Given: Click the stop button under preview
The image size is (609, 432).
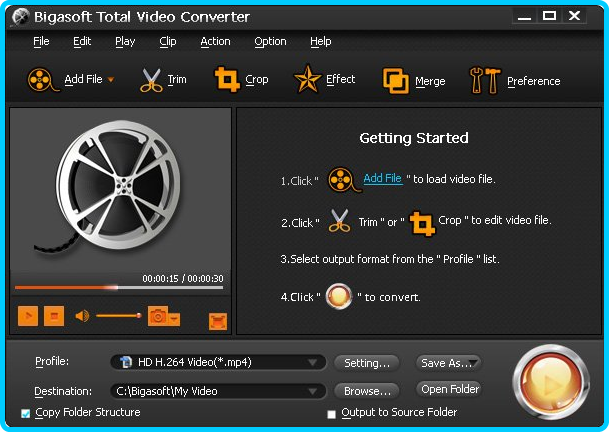Looking at the screenshot, I should (54, 316).
